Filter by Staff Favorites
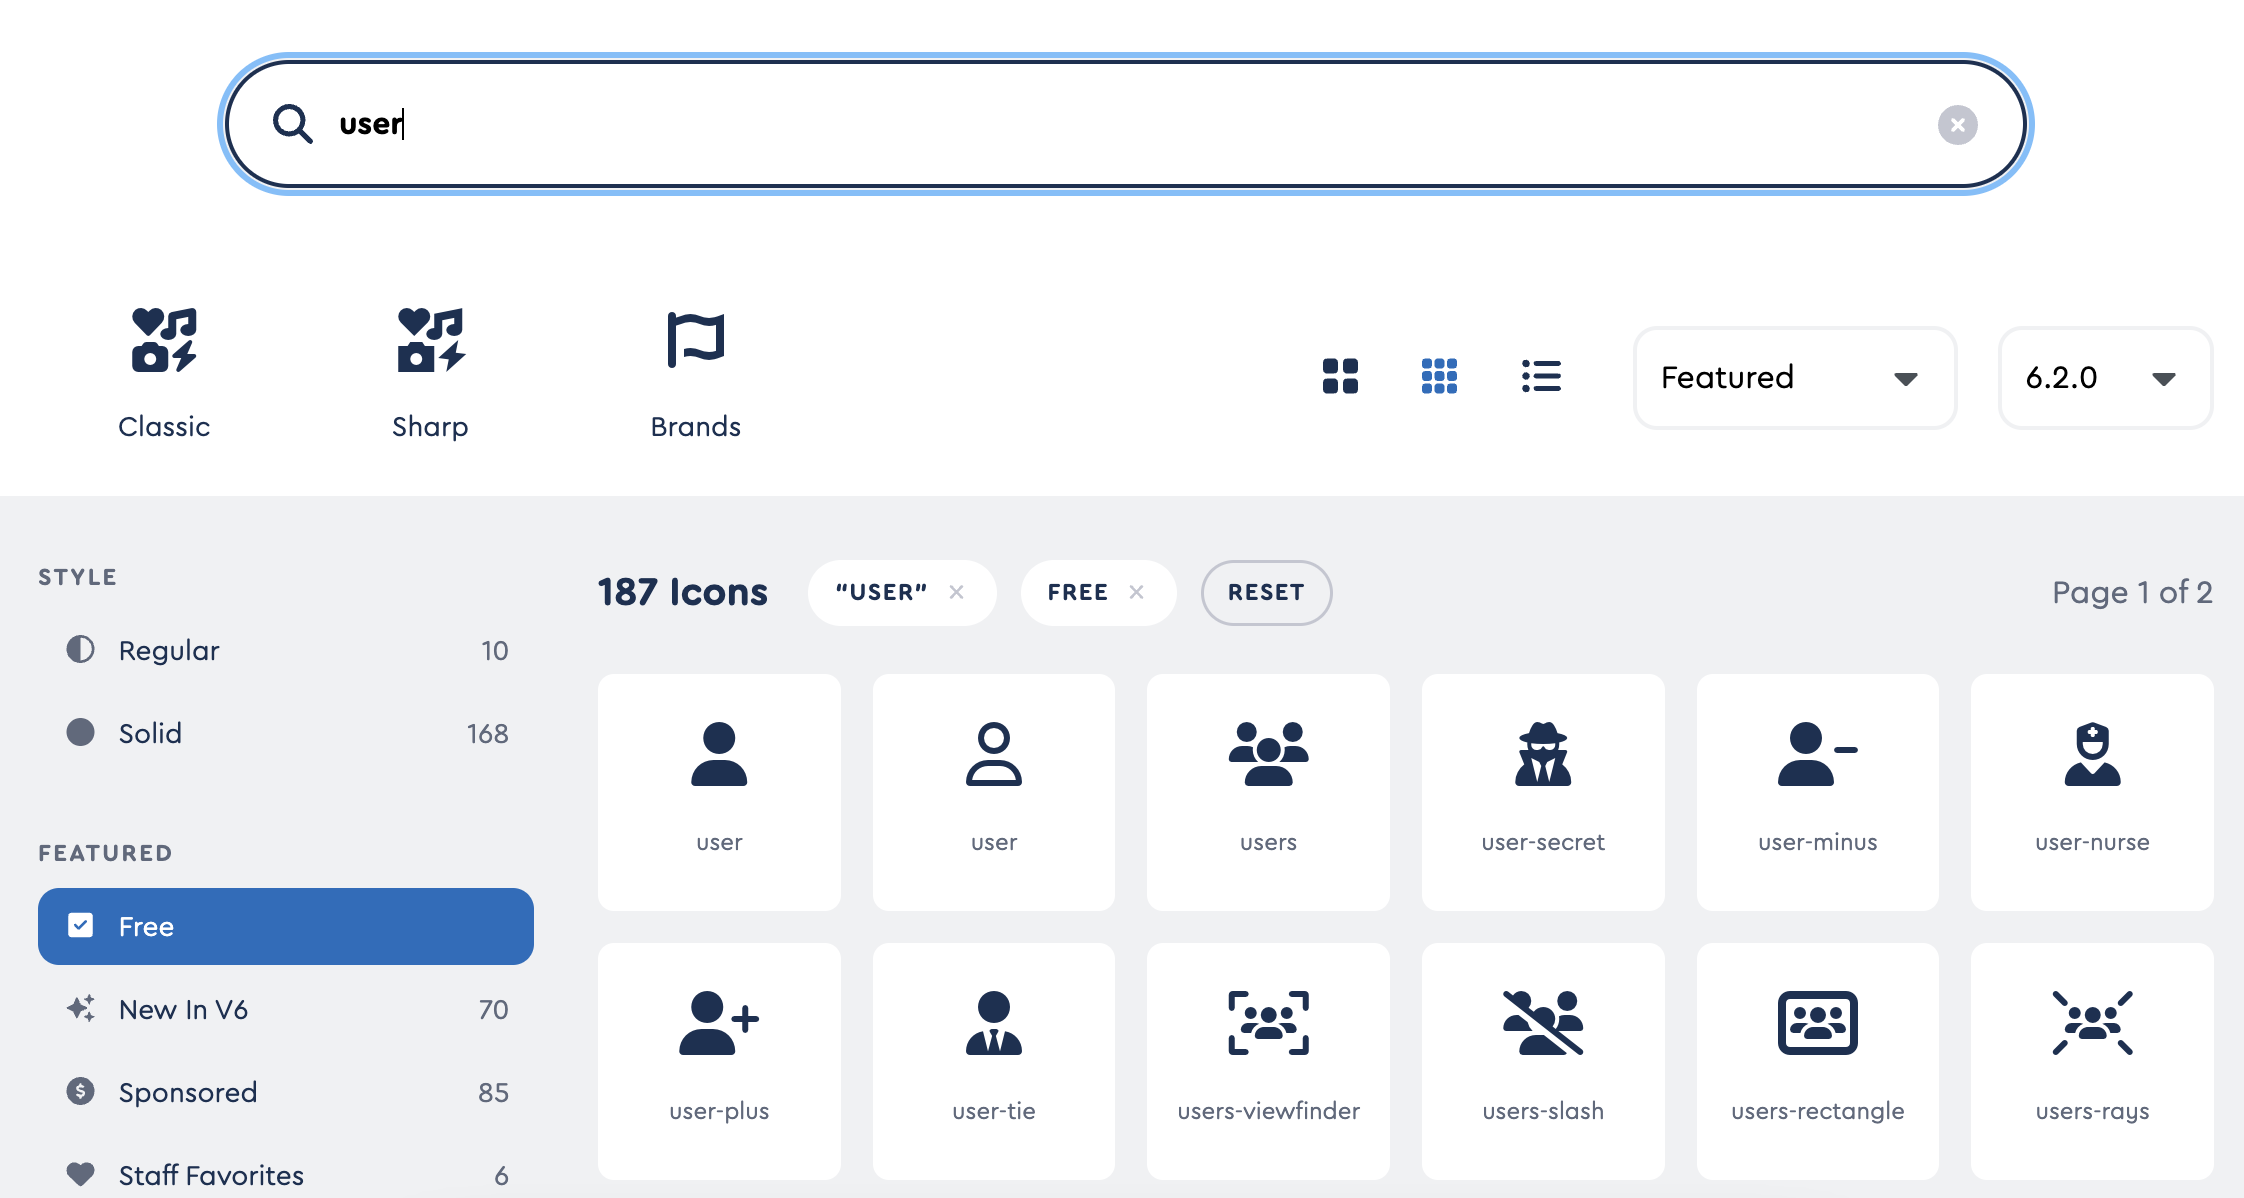This screenshot has width=2244, height=1198. [x=286, y=1175]
